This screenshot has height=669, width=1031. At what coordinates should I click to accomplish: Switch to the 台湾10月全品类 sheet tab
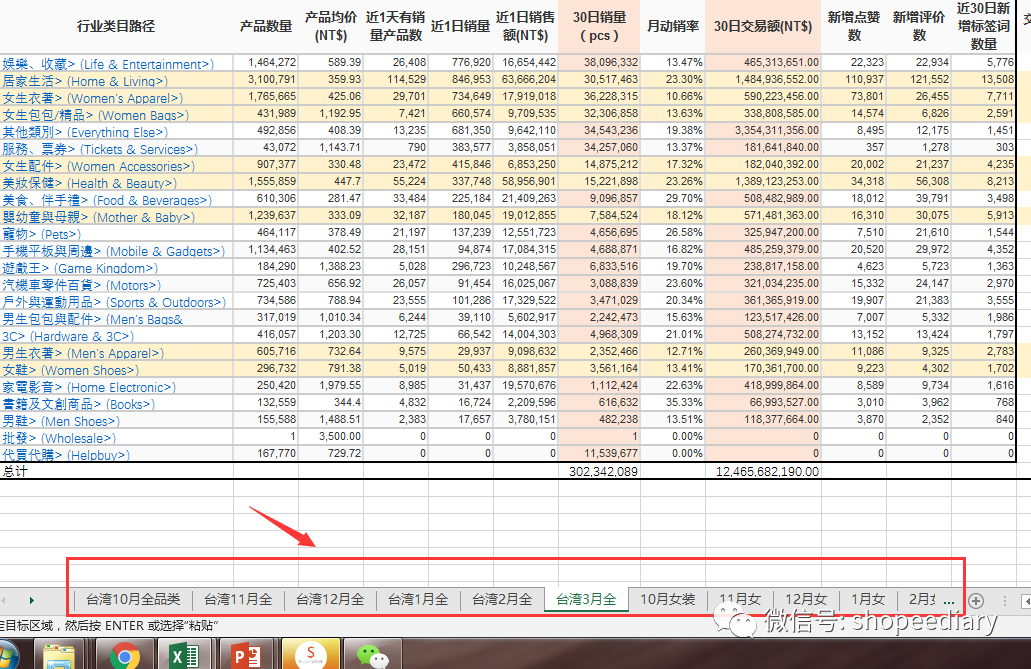tap(133, 599)
